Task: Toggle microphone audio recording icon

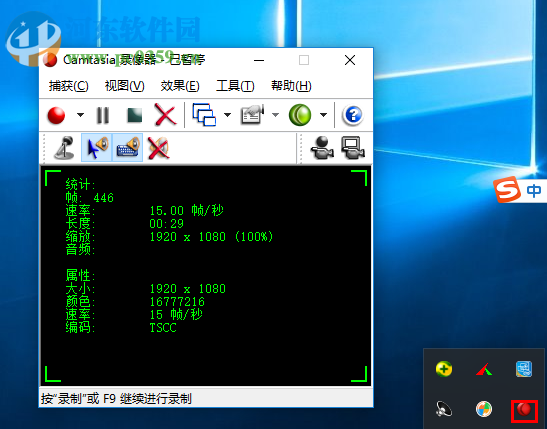Action: click(65, 148)
